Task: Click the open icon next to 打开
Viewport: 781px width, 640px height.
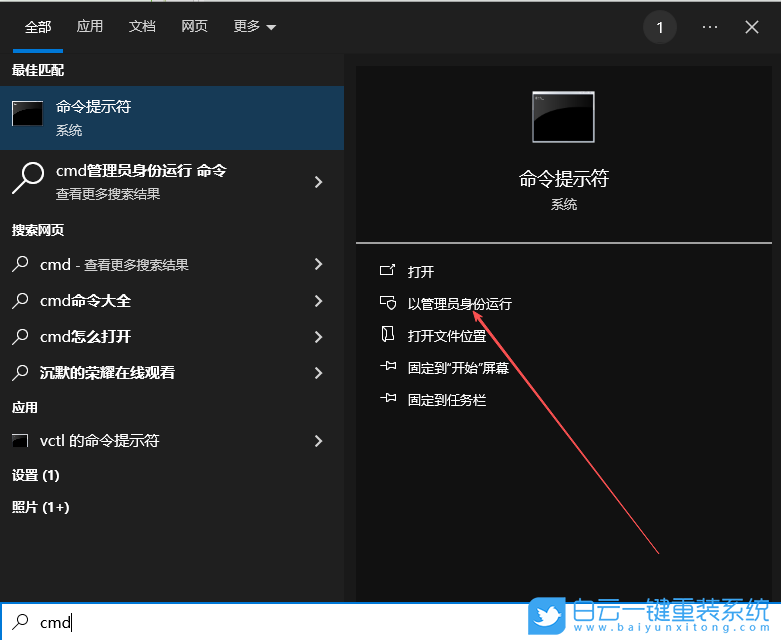Action: click(388, 270)
